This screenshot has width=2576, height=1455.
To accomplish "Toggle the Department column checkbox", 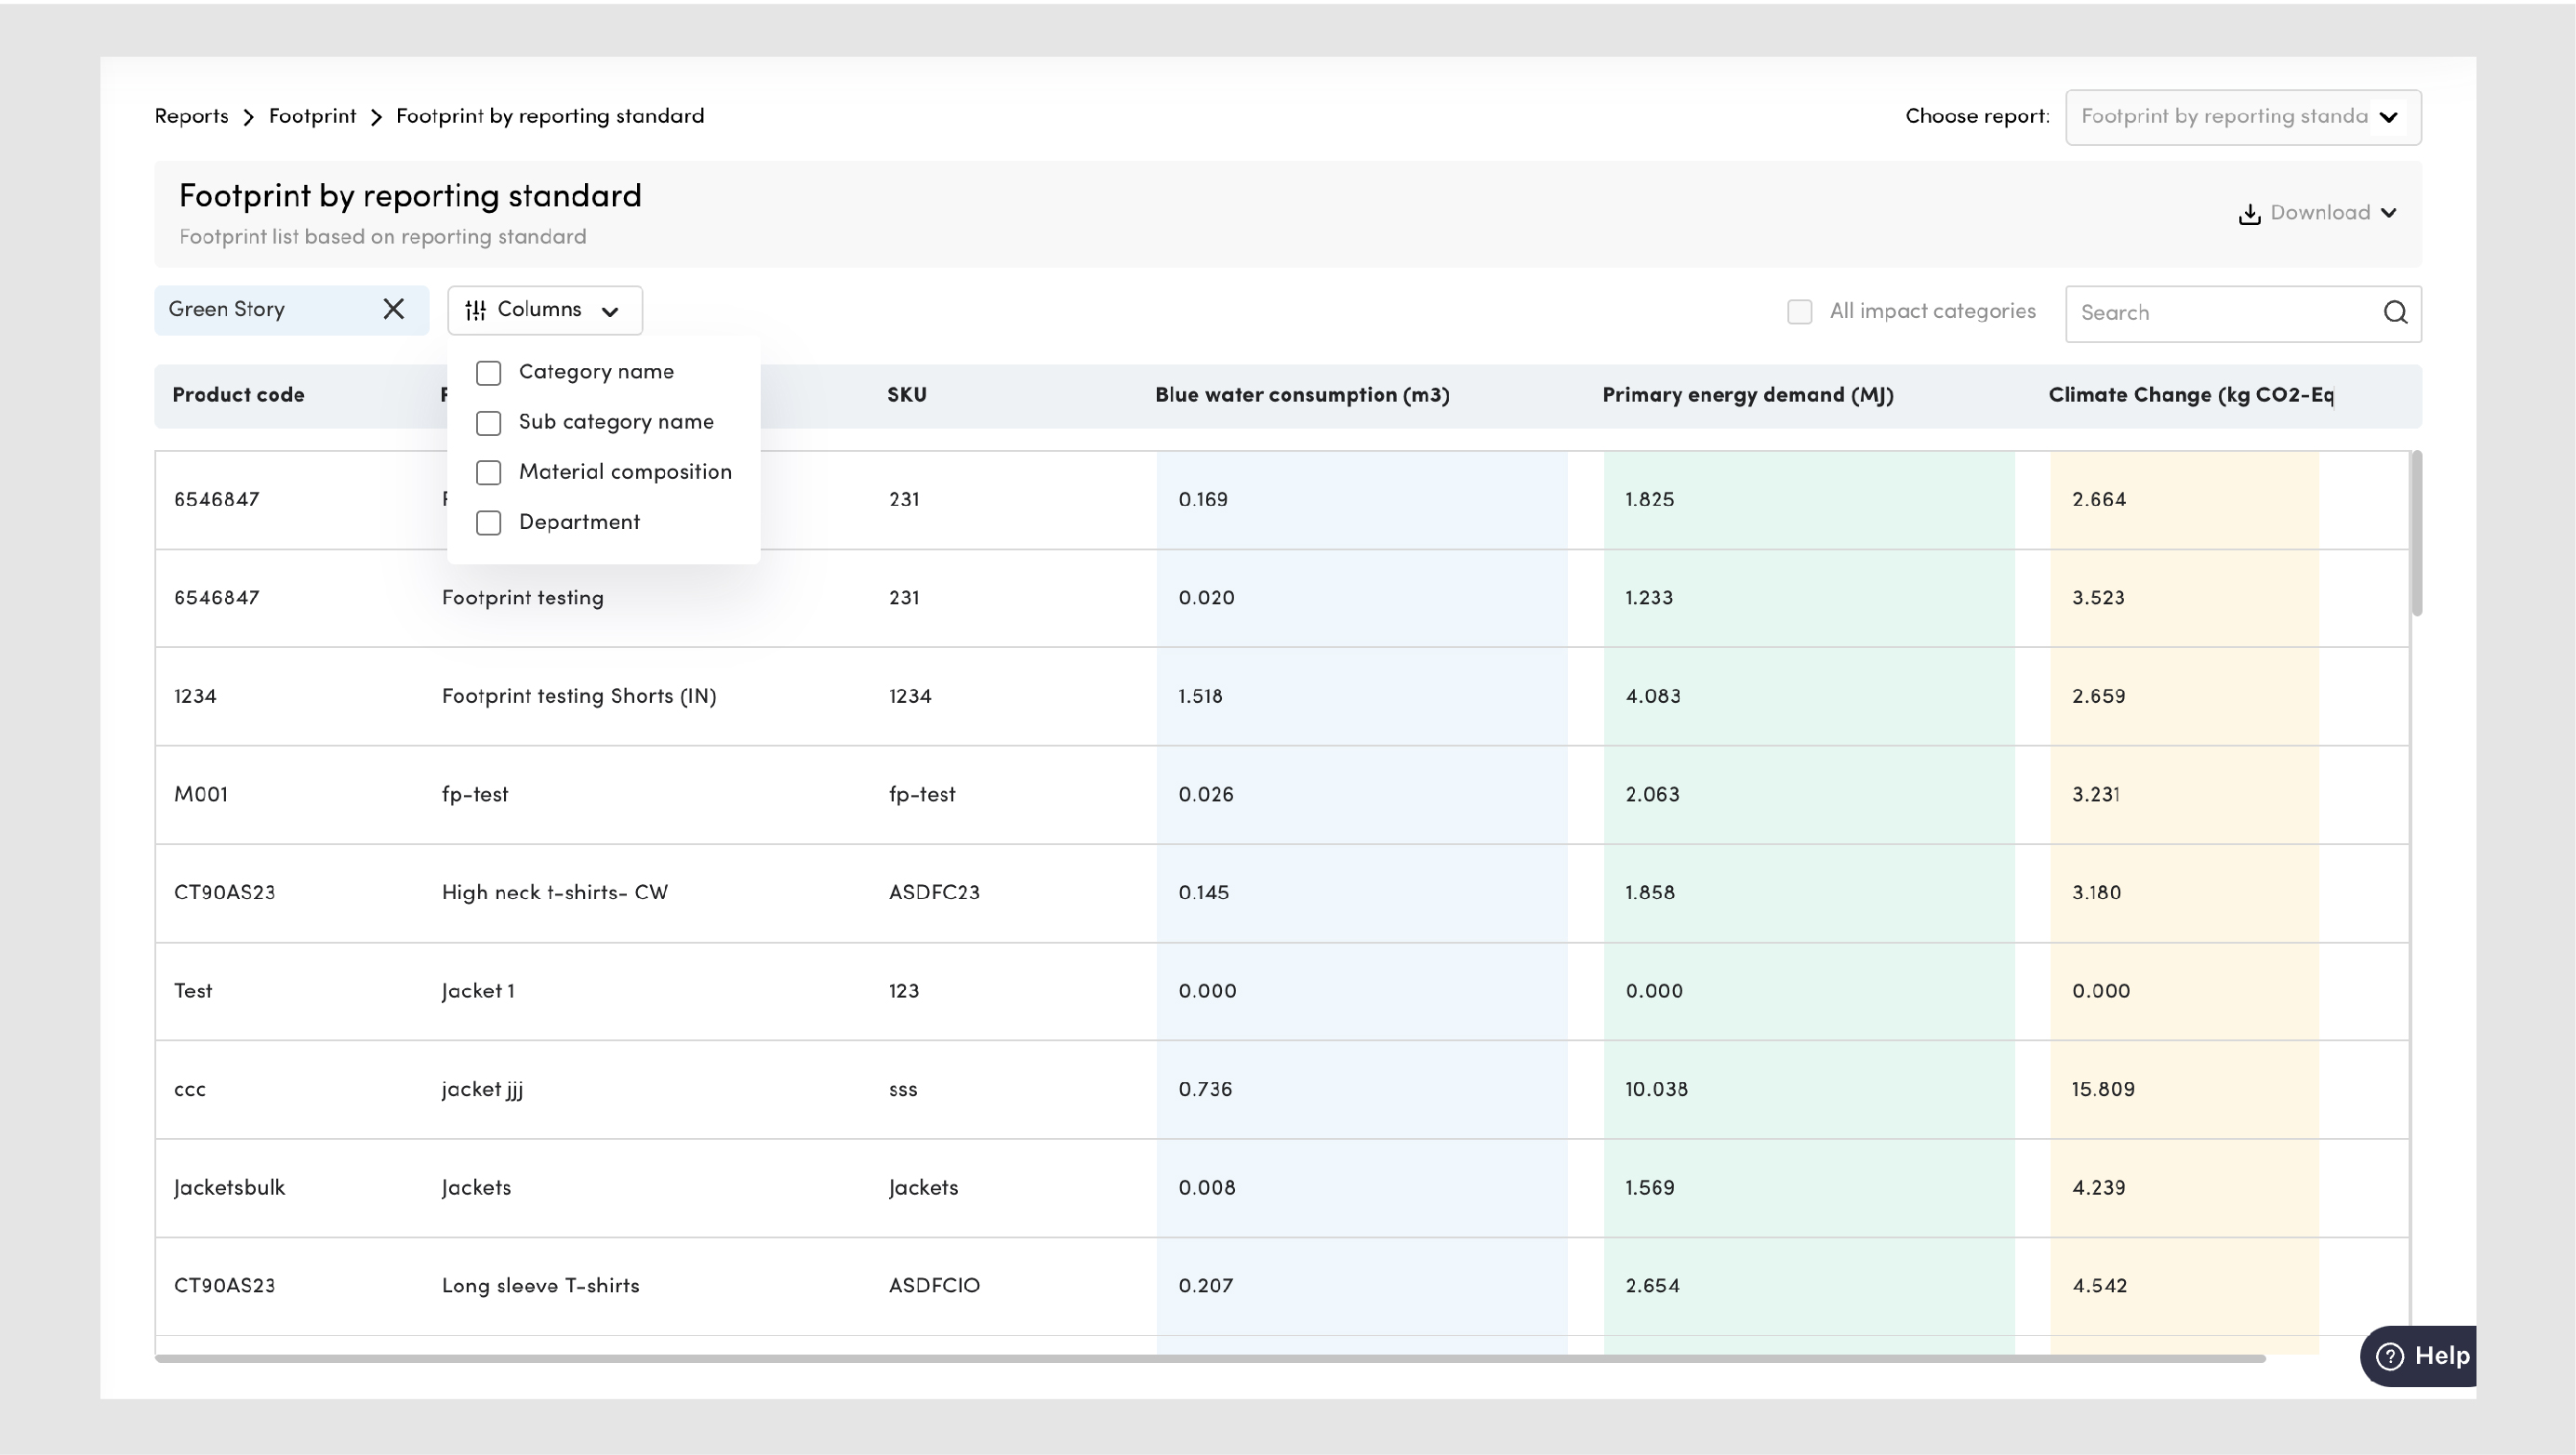I will pos(489,523).
